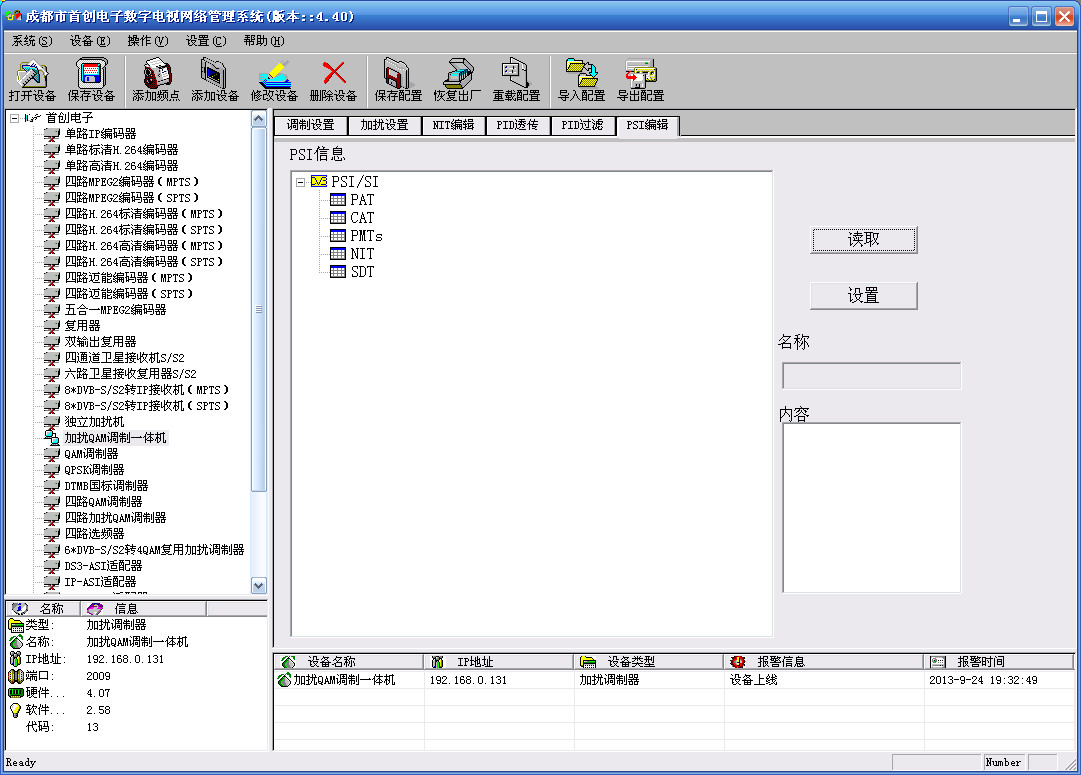The image size is (1081, 775).
Task: Select DTMB国标调制器 in the tree
Action: tap(106, 485)
